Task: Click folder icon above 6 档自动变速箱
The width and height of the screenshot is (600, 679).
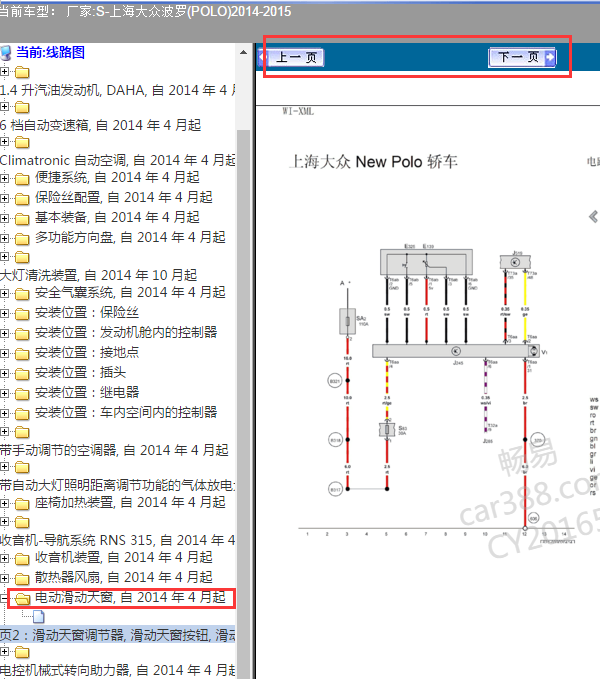Action: (x=22, y=106)
